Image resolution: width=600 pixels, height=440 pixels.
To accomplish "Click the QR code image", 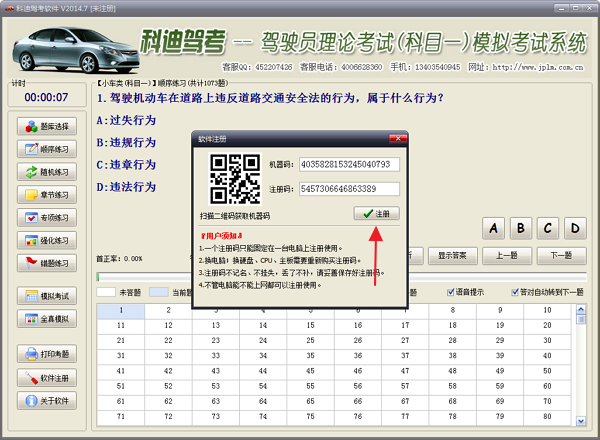I will [x=235, y=179].
